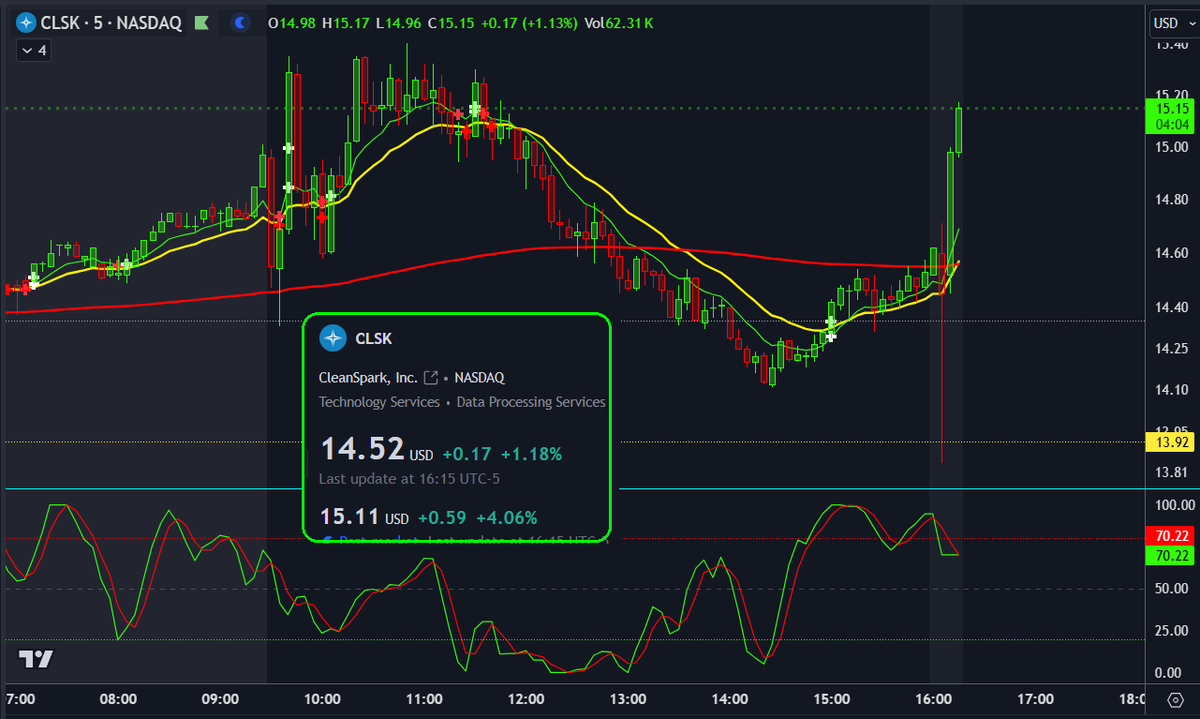
Task: Click the 09:00 time axis label
Action: pos(220,699)
